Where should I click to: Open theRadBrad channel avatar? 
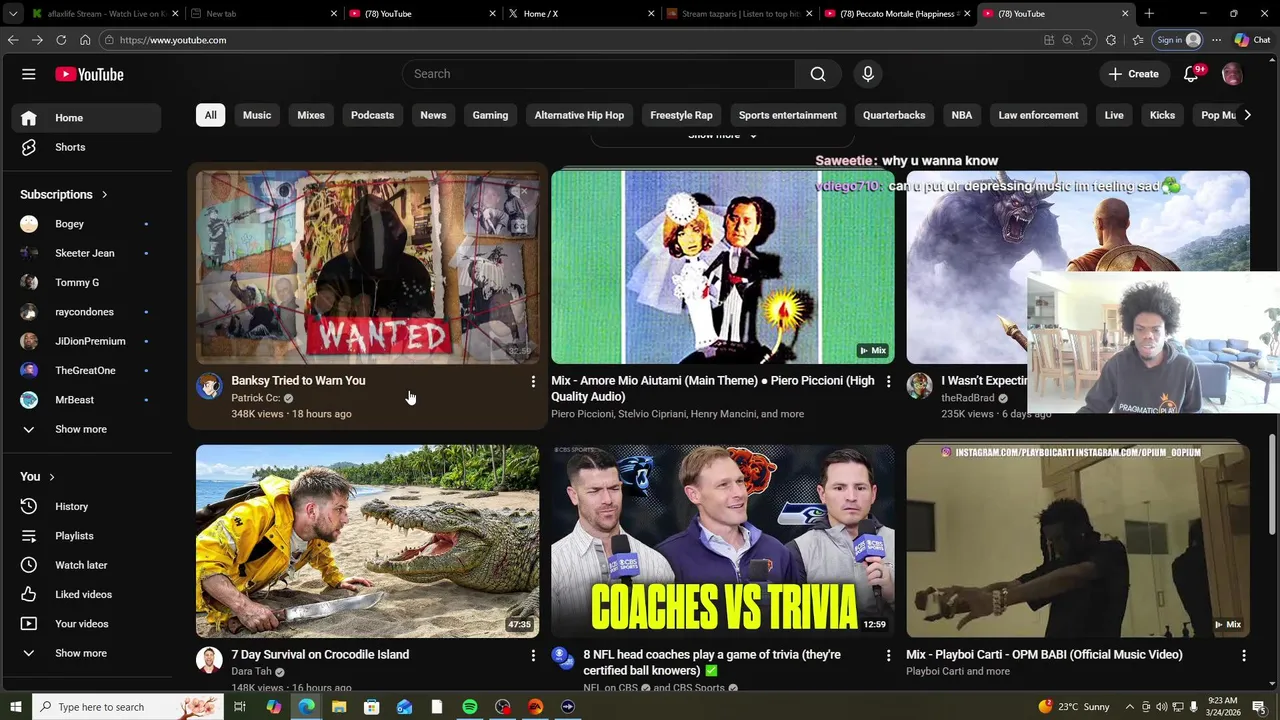coord(919,386)
